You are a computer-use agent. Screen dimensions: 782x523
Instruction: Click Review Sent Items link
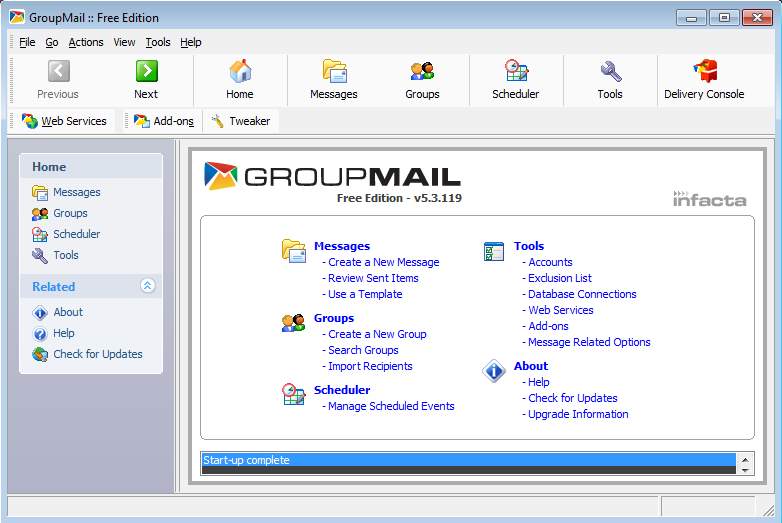[373, 278]
